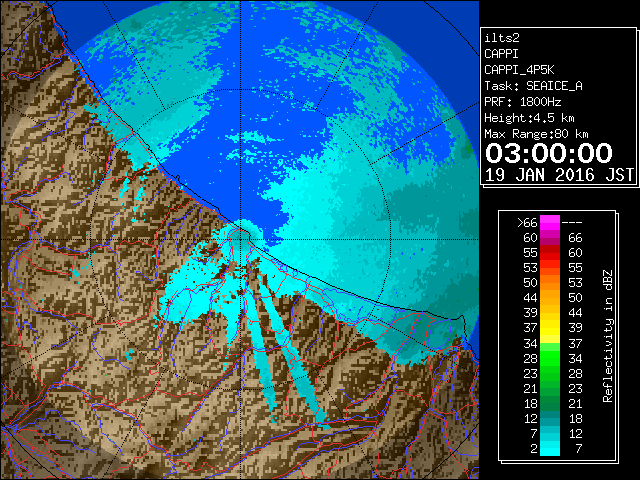The width and height of the screenshot is (640, 480).
Task: Click the cyan 2-7 dBZ legend swatch
Action: (550, 448)
